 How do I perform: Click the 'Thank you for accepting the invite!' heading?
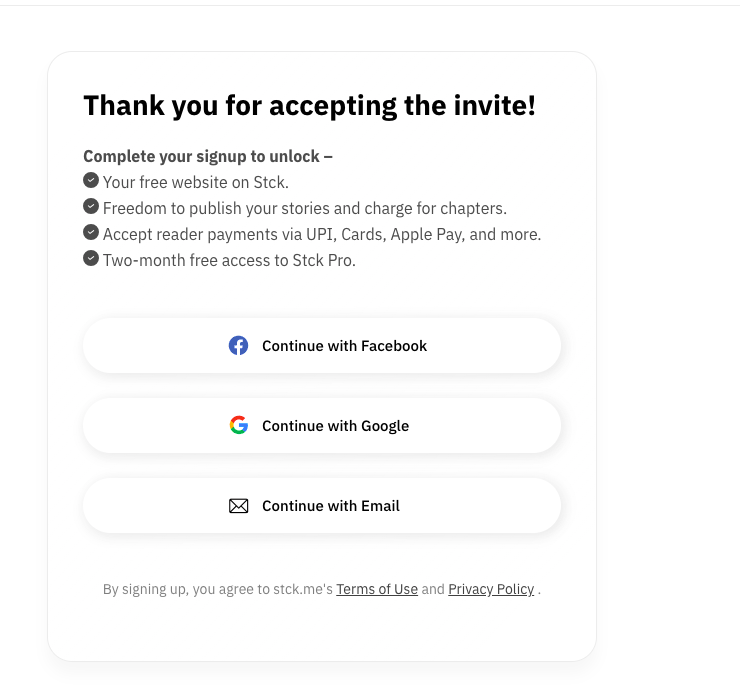pos(310,105)
